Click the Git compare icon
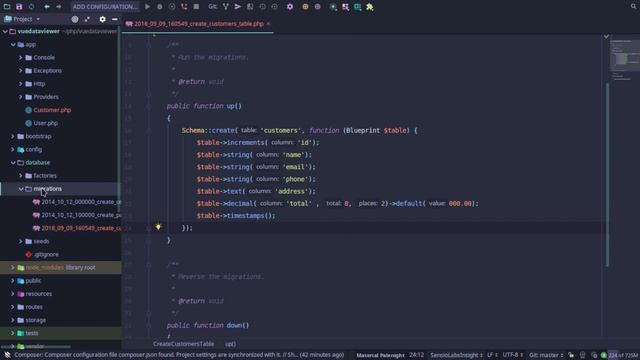This screenshot has width=640, height=360. coord(250,7)
